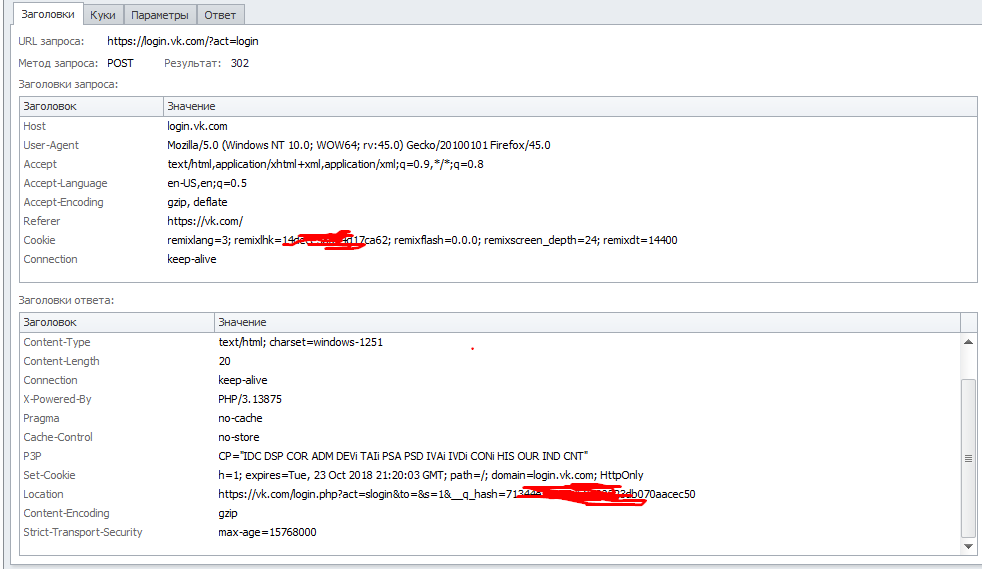Click the request headers Заголовок column header
Image resolution: width=982 pixels, height=569 pixels.
[91, 106]
